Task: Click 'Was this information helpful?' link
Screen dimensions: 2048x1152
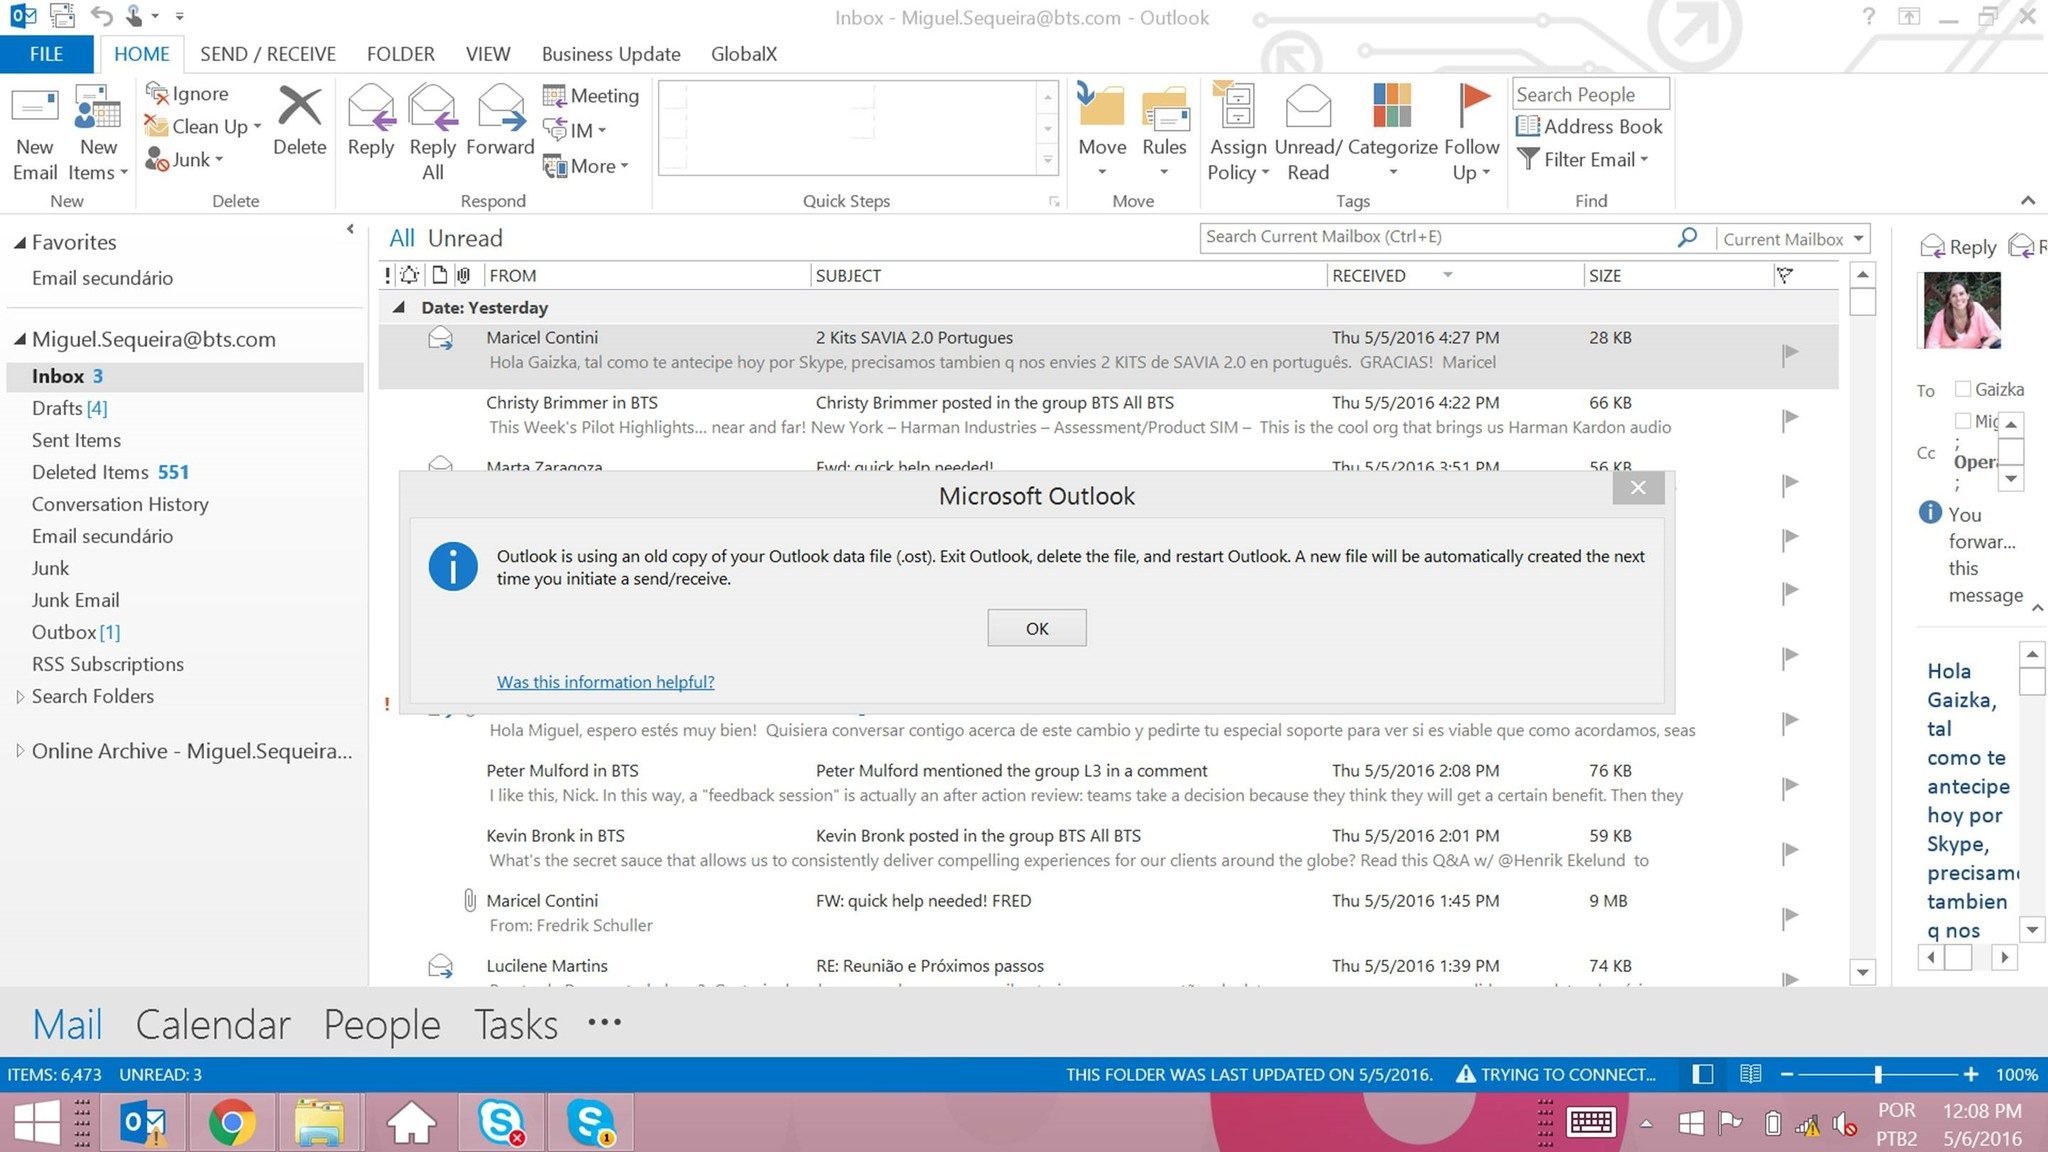Action: pyautogui.click(x=605, y=682)
